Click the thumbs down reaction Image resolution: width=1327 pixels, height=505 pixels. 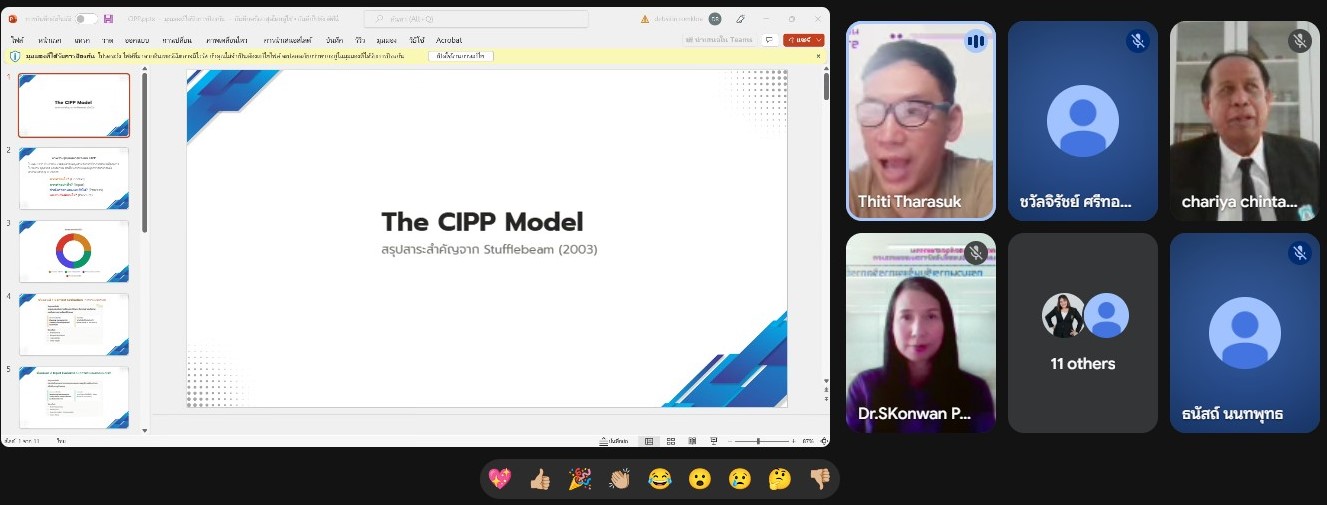click(820, 479)
